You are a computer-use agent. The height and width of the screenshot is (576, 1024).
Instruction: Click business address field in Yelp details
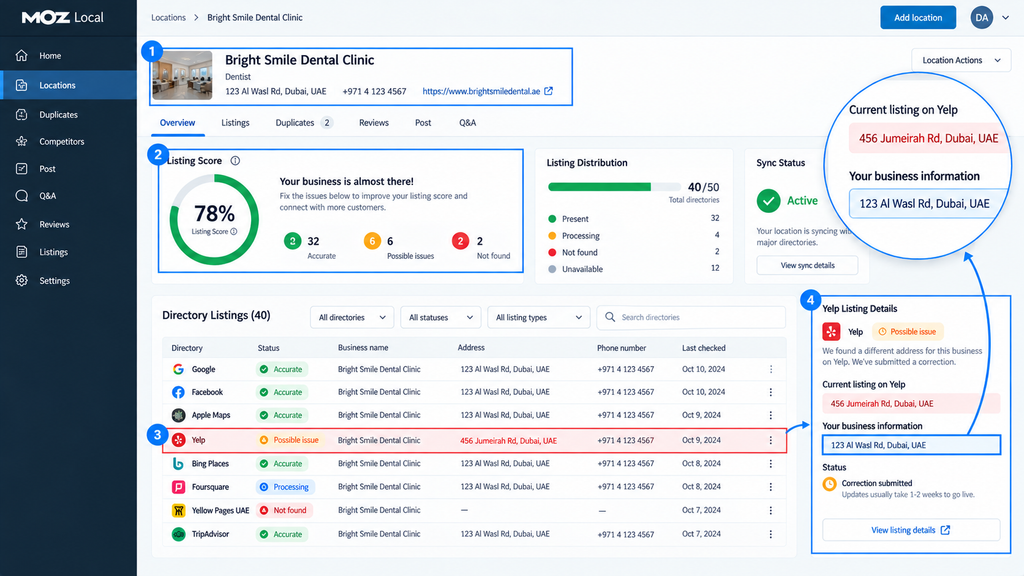click(x=911, y=445)
